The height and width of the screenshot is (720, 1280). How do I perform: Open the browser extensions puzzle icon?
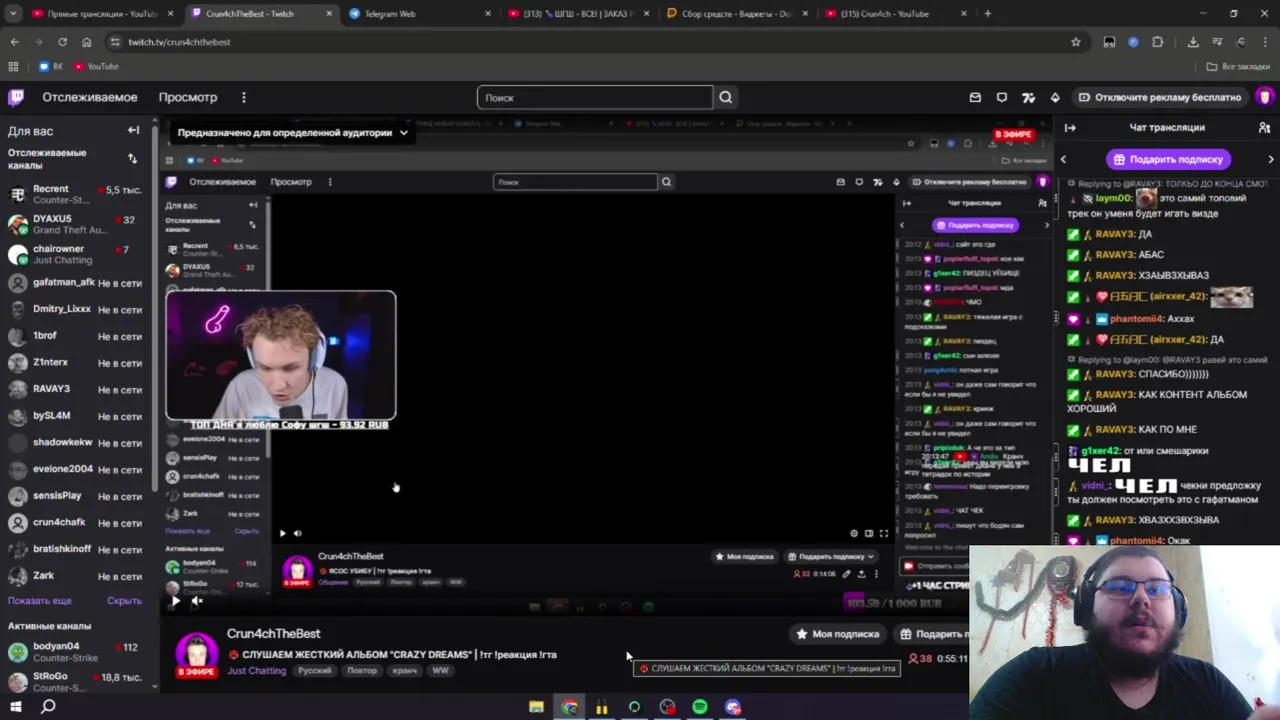point(1158,42)
